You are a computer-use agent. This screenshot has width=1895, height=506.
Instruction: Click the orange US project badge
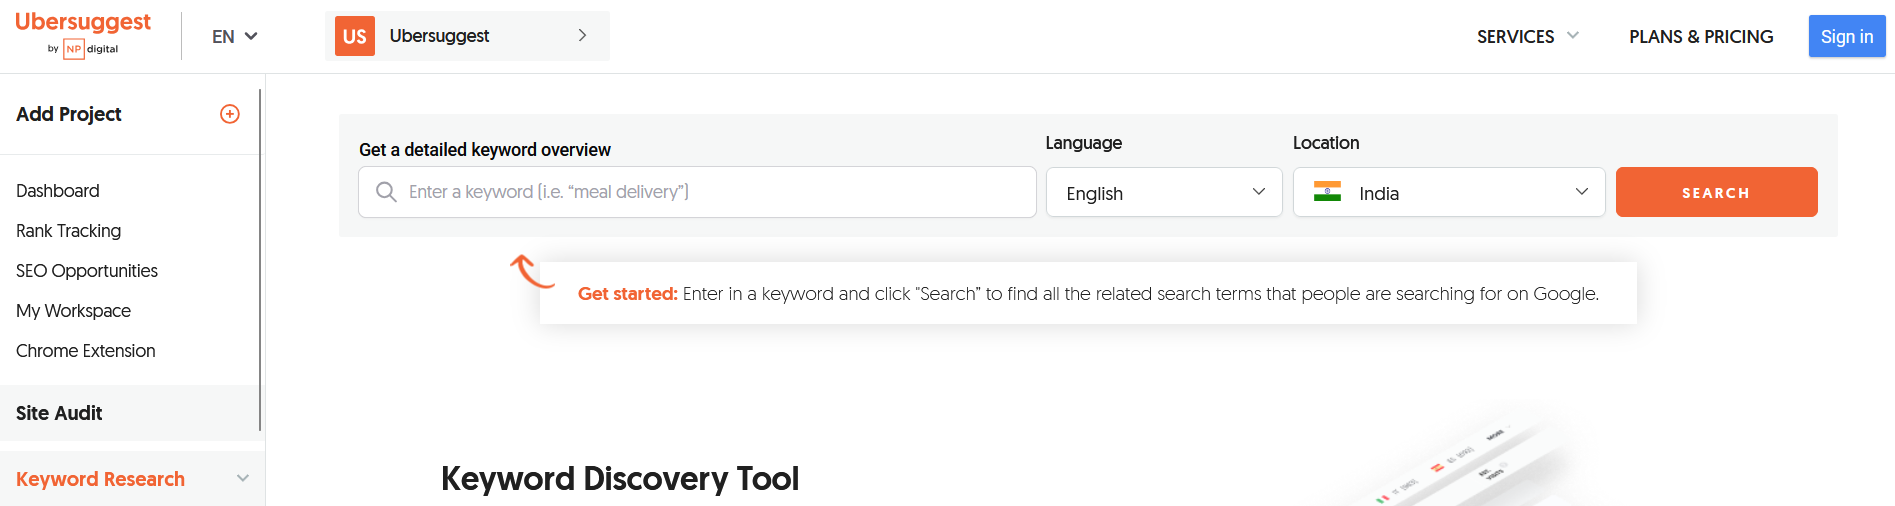(355, 36)
